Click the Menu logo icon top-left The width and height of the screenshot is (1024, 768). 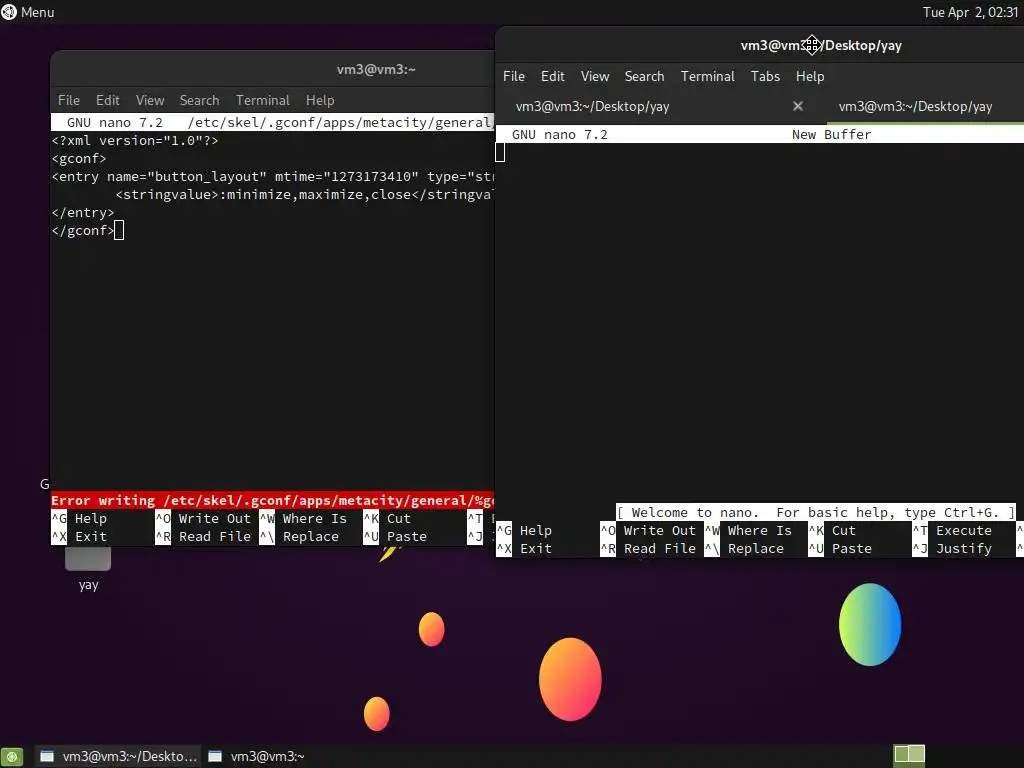click(9, 12)
